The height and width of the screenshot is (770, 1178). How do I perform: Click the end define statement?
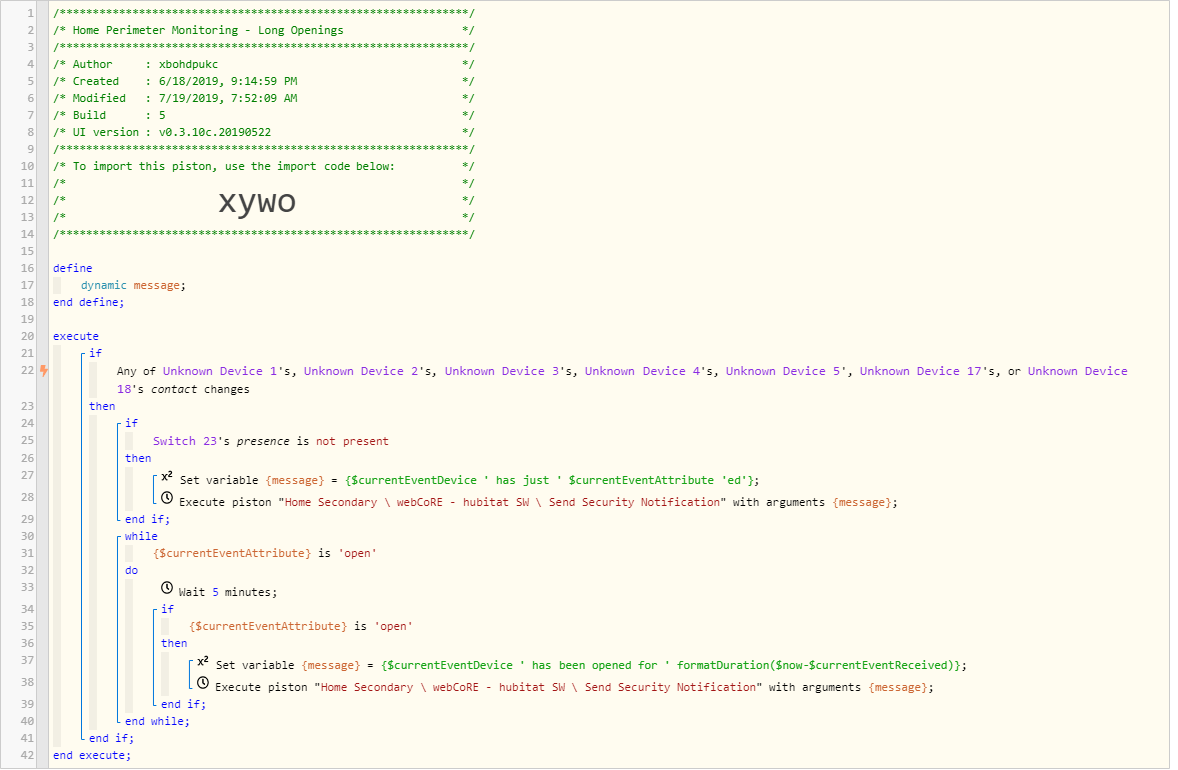(x=89, y=303)
